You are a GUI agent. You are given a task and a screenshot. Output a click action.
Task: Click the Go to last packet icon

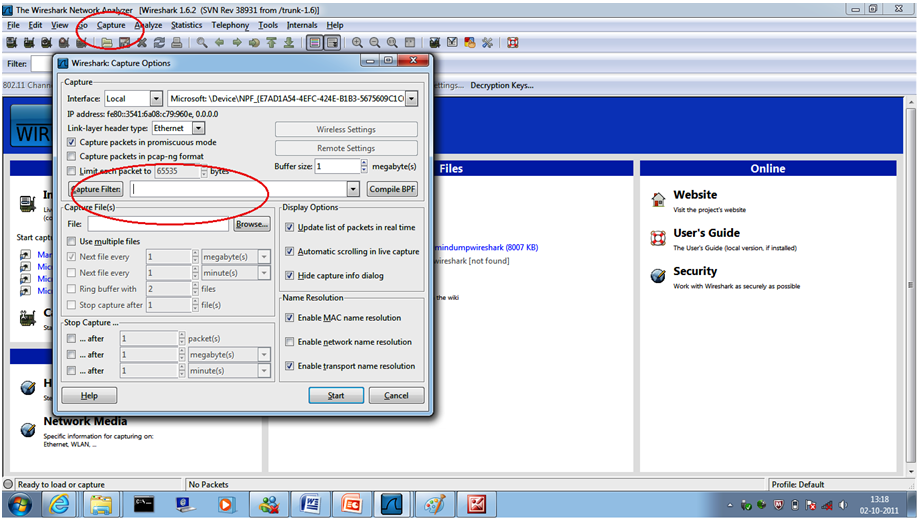pyautogui.click(x=289, y=43)
